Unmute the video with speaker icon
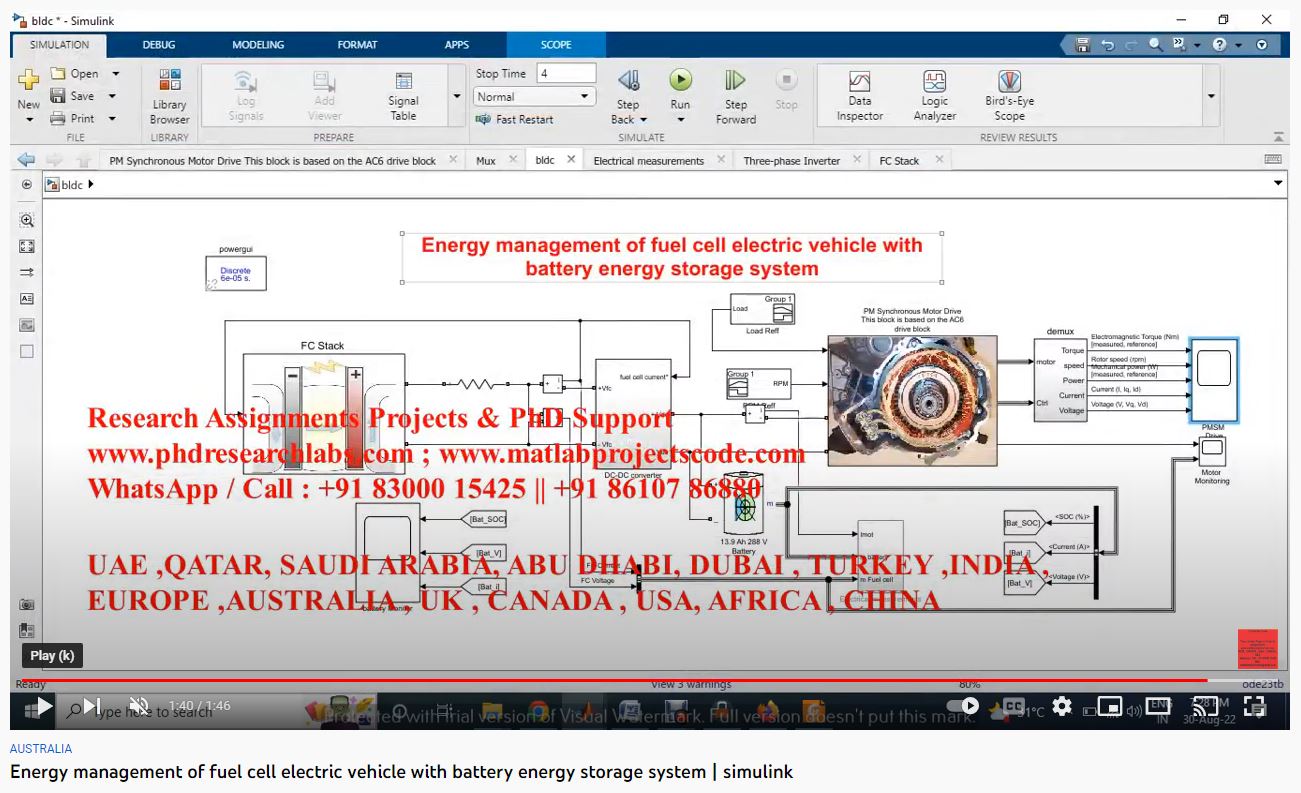 [139, 706]
